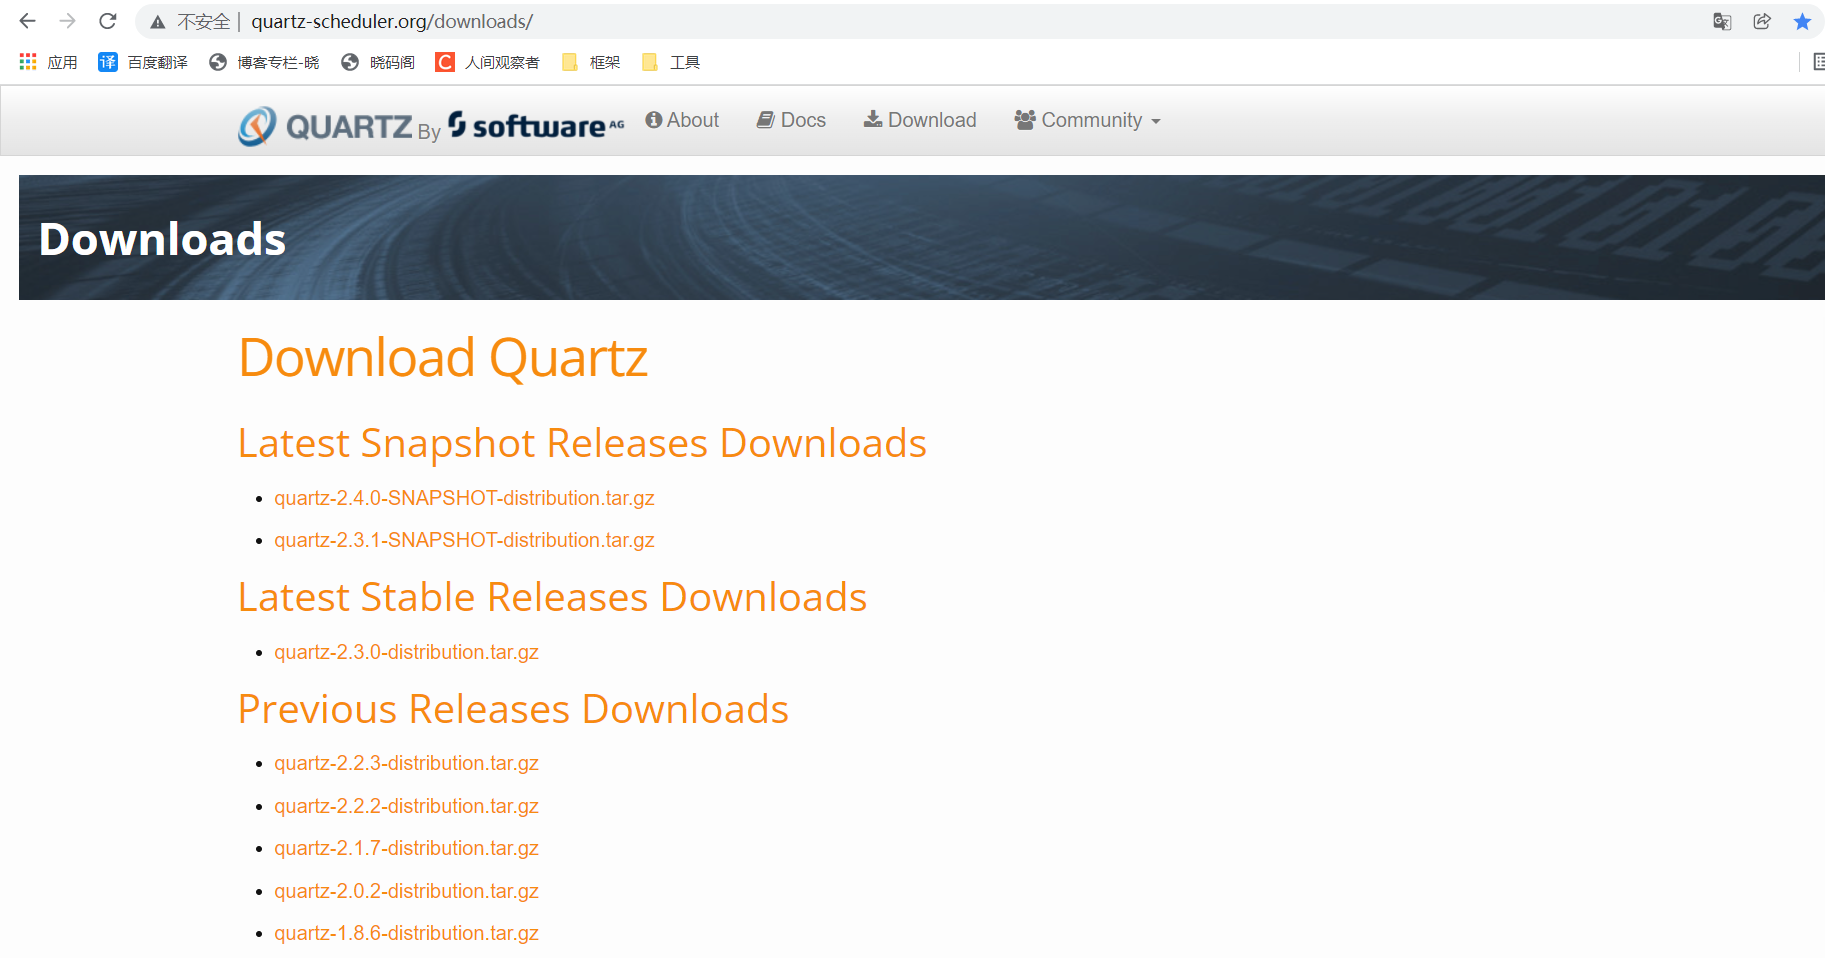1825x958 pixels.
Task: Click the Latest Stable Releases Downloads heading
Action: 552,597
